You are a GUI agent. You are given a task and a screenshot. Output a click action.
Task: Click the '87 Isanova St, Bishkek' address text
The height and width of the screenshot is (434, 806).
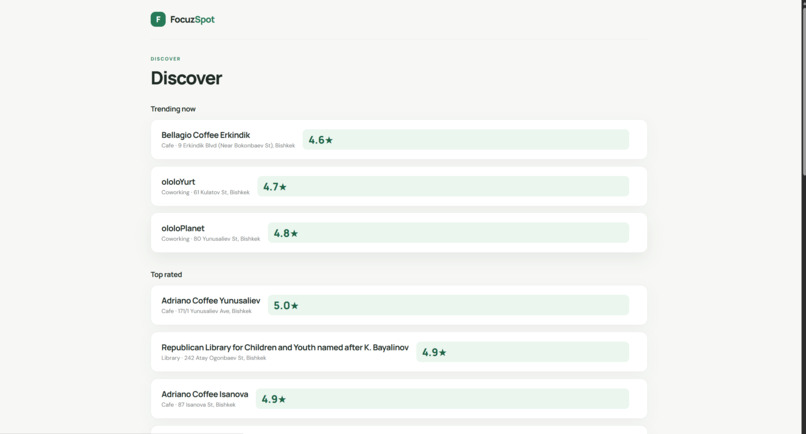(x=207, y=405)
